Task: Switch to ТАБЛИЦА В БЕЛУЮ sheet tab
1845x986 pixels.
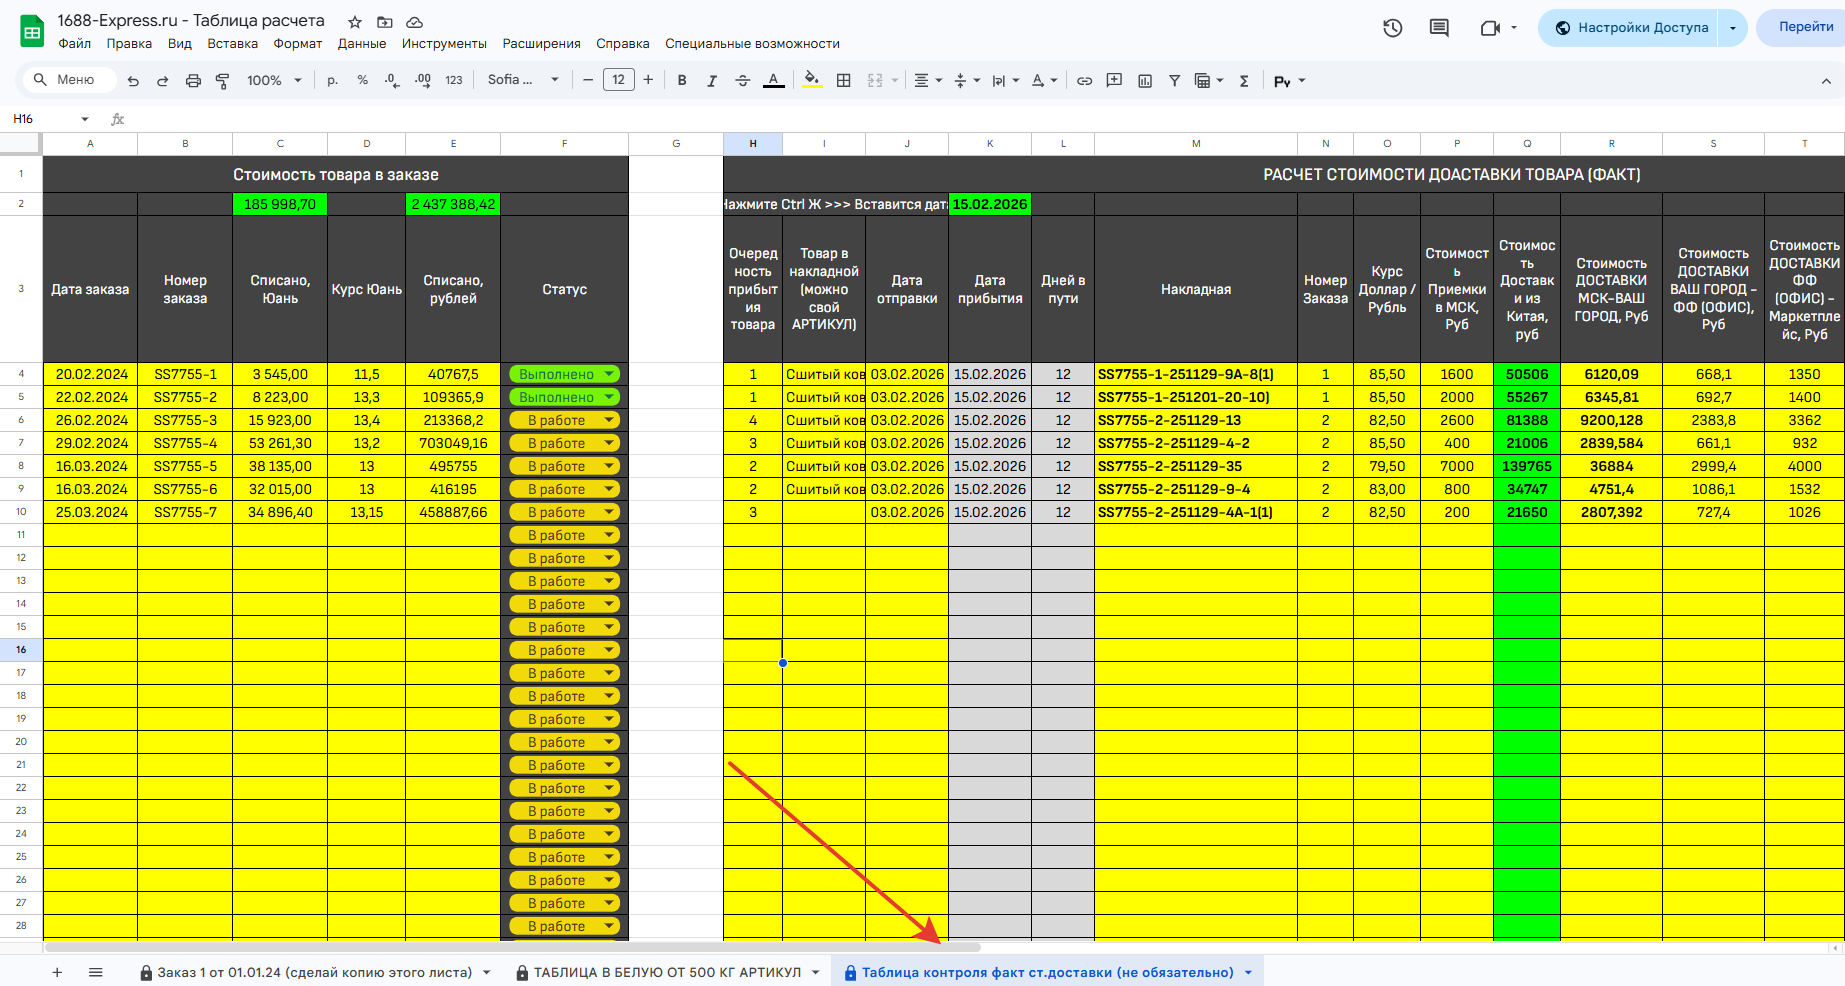Action: [667, 972]
